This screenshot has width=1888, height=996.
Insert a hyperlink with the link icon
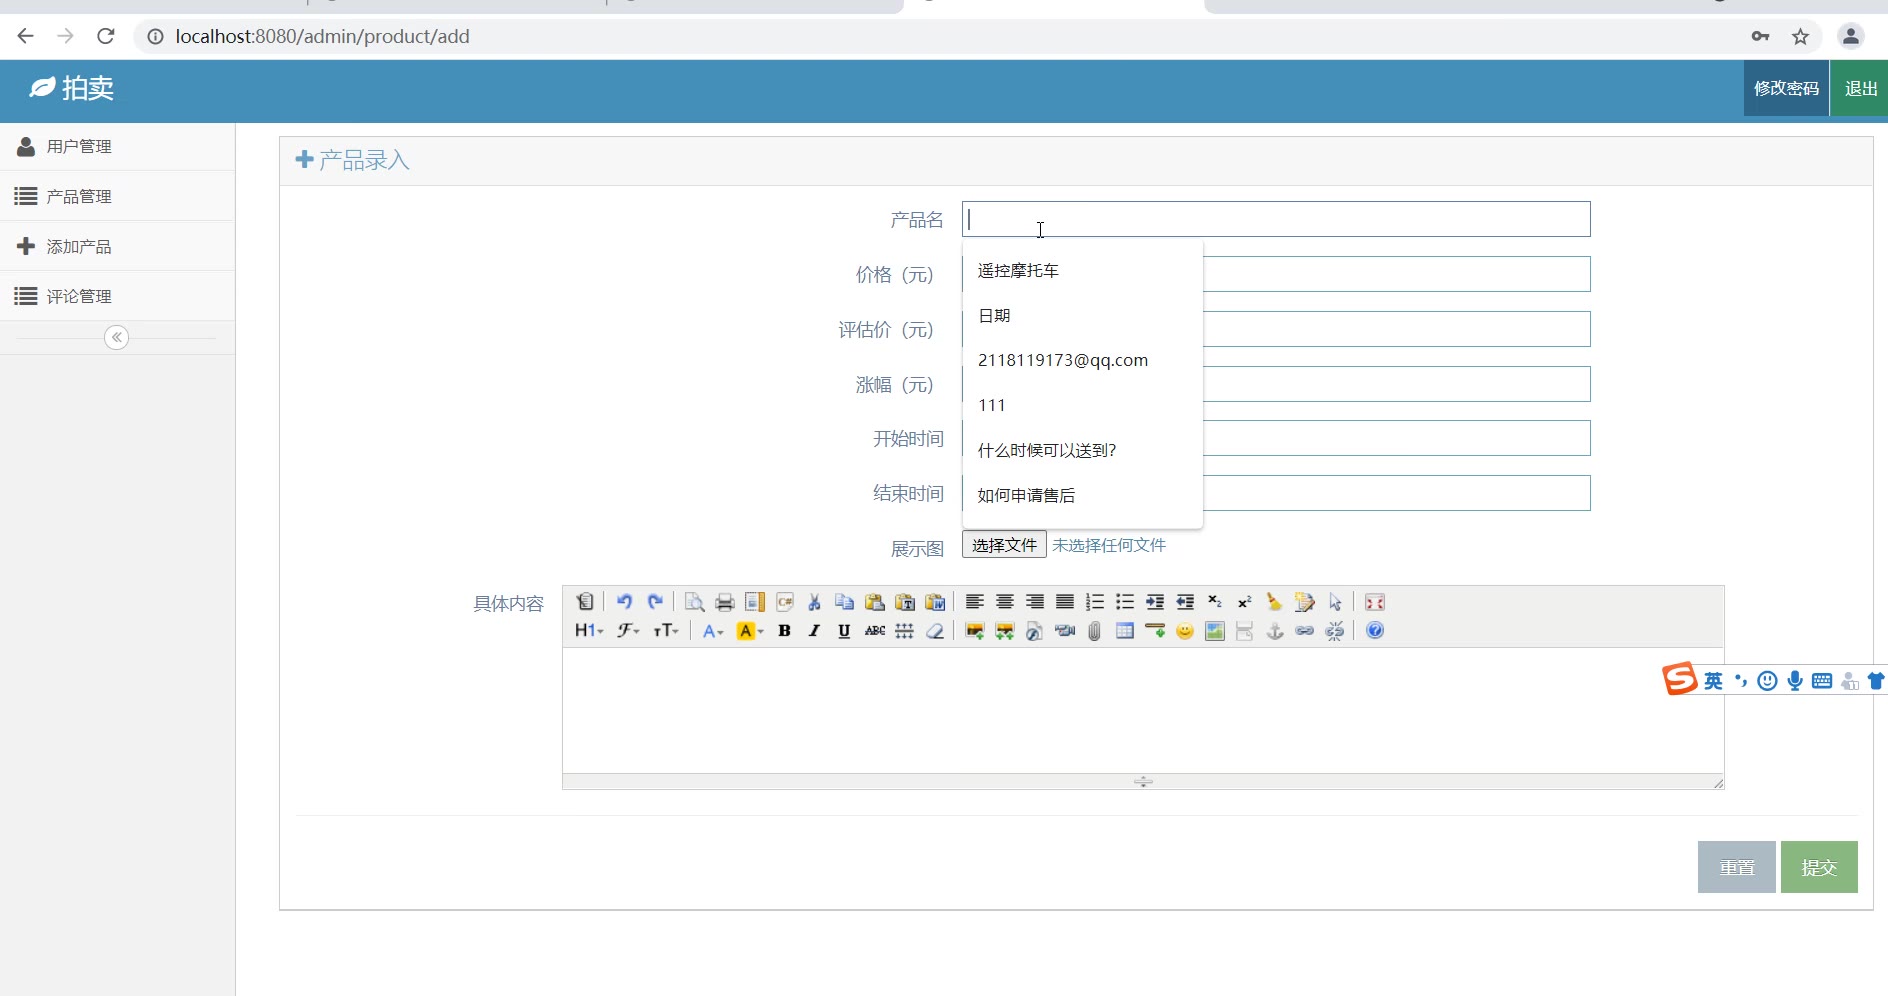tap(1305, 631)
